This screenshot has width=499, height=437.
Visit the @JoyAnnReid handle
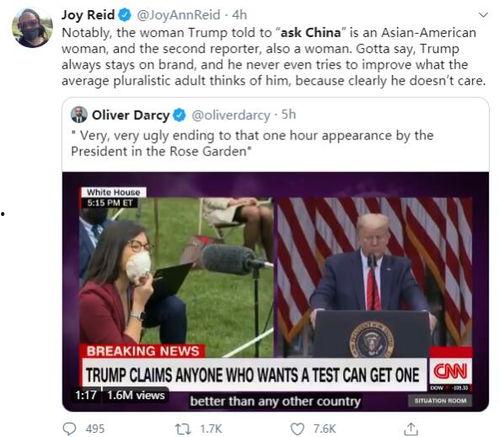pyautogui.click(x=178, y=15)
